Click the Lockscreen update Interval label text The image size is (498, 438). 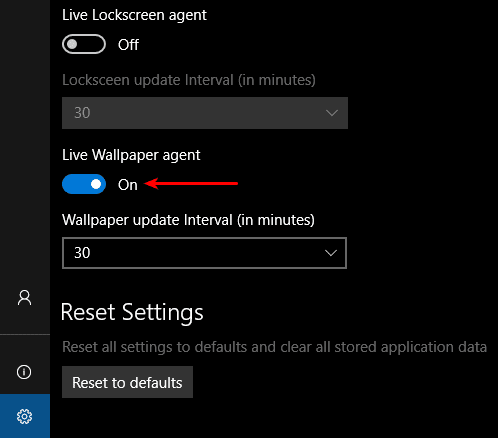(189, 80)
